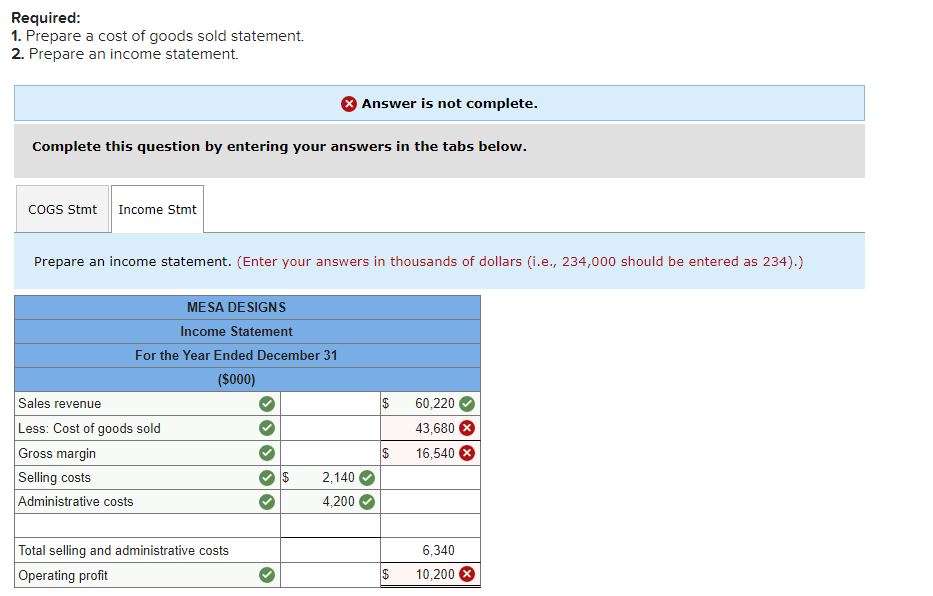Viewport: 933px width, 596px height.
Task: Select the Sales revenue row label
Action: (x=60, y=404)
